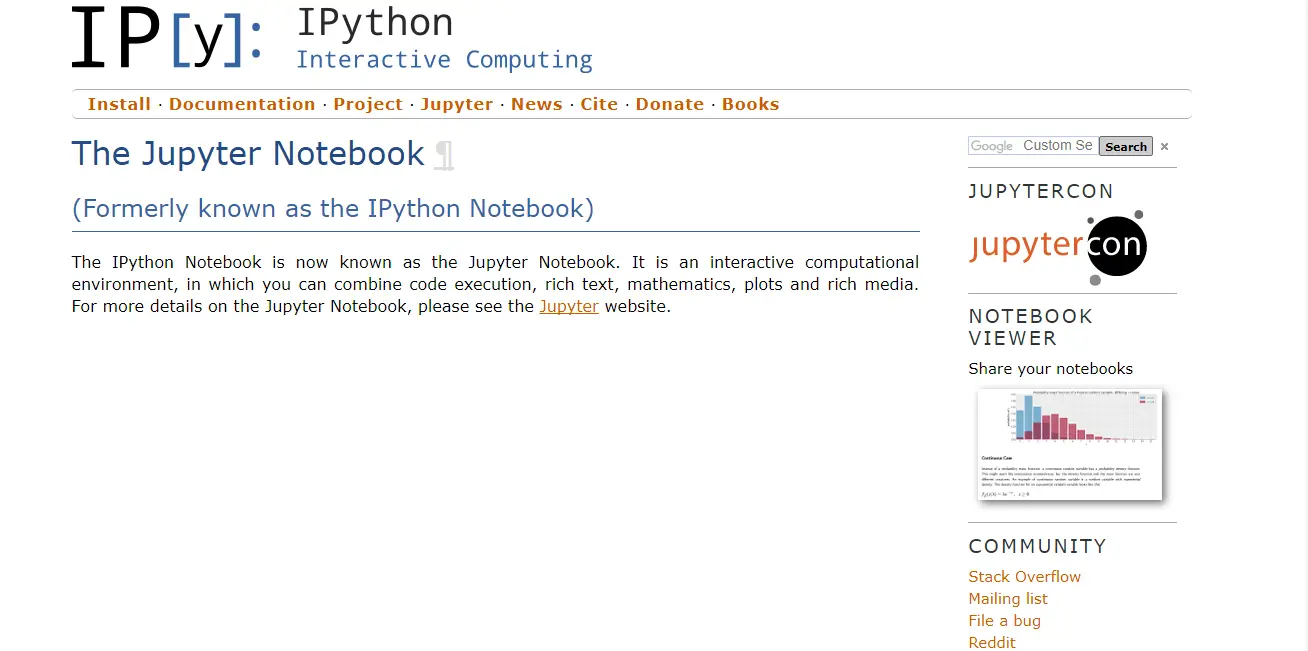Visit the Reddit community link
This screenshot has height=651, width=1308.
click(992, 642)
